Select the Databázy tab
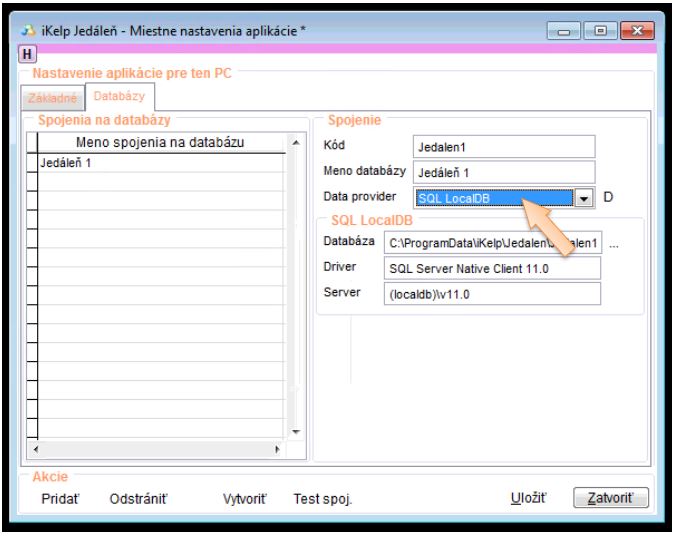The width and height of the screenshot is (673, 537). point(119,97)
